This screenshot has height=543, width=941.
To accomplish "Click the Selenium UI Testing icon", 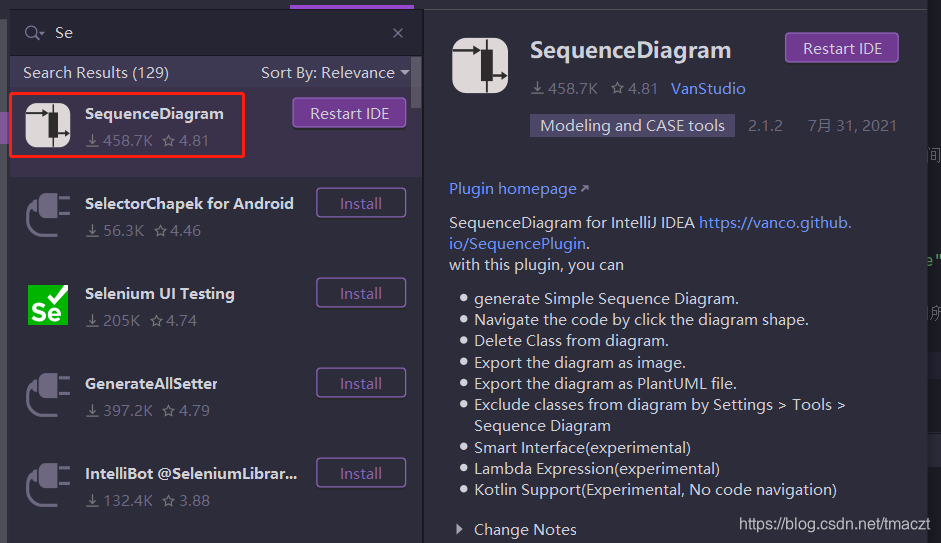I will pos(48,305).
